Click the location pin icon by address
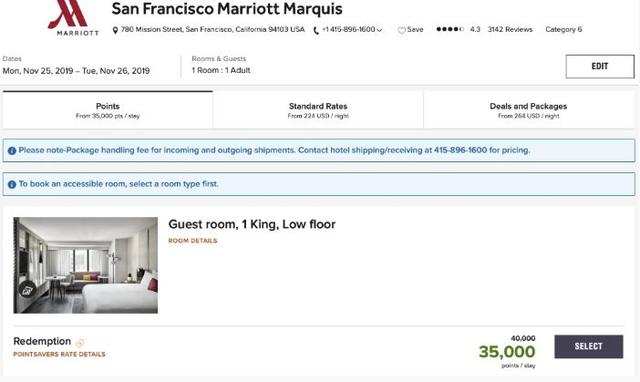Screen dimensions: 640x382 coord(115,30)
